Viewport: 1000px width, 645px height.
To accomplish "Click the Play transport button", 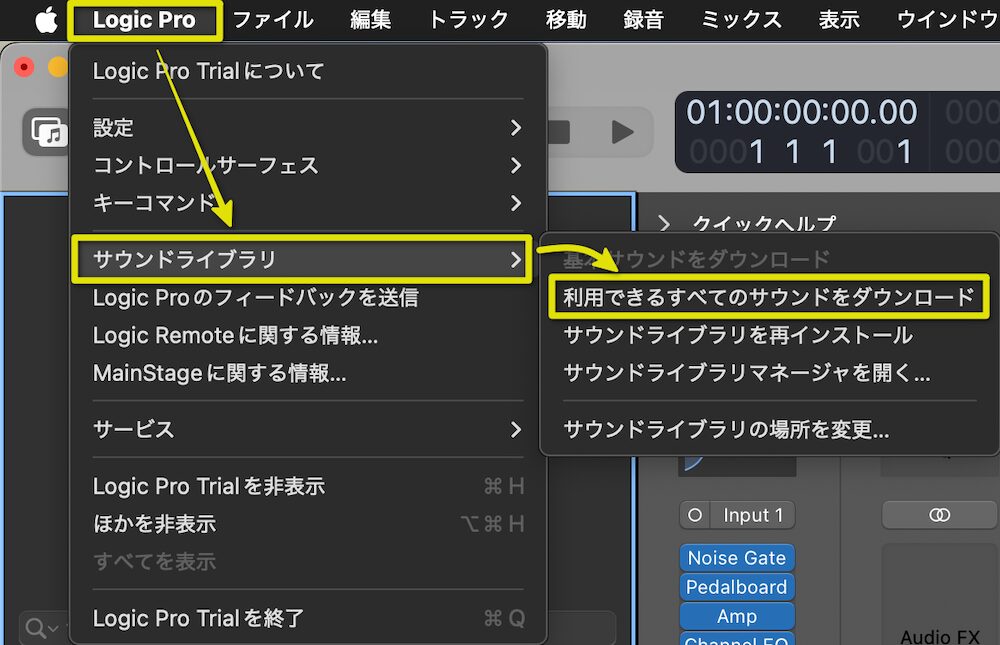I will 622,132.
